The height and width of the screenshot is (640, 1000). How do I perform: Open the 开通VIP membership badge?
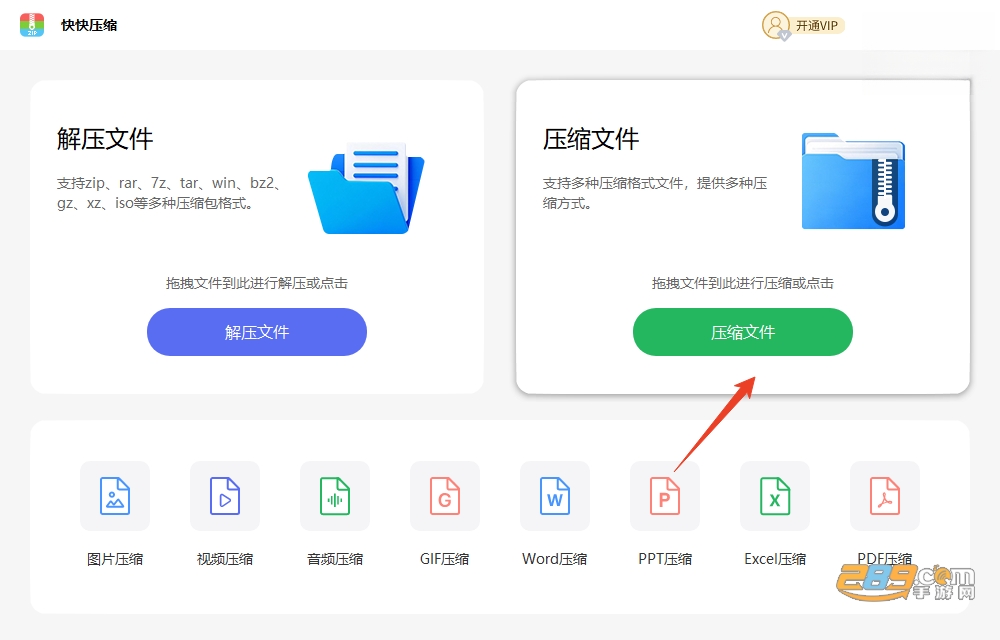pyautogui.click(x=817, y=25)
